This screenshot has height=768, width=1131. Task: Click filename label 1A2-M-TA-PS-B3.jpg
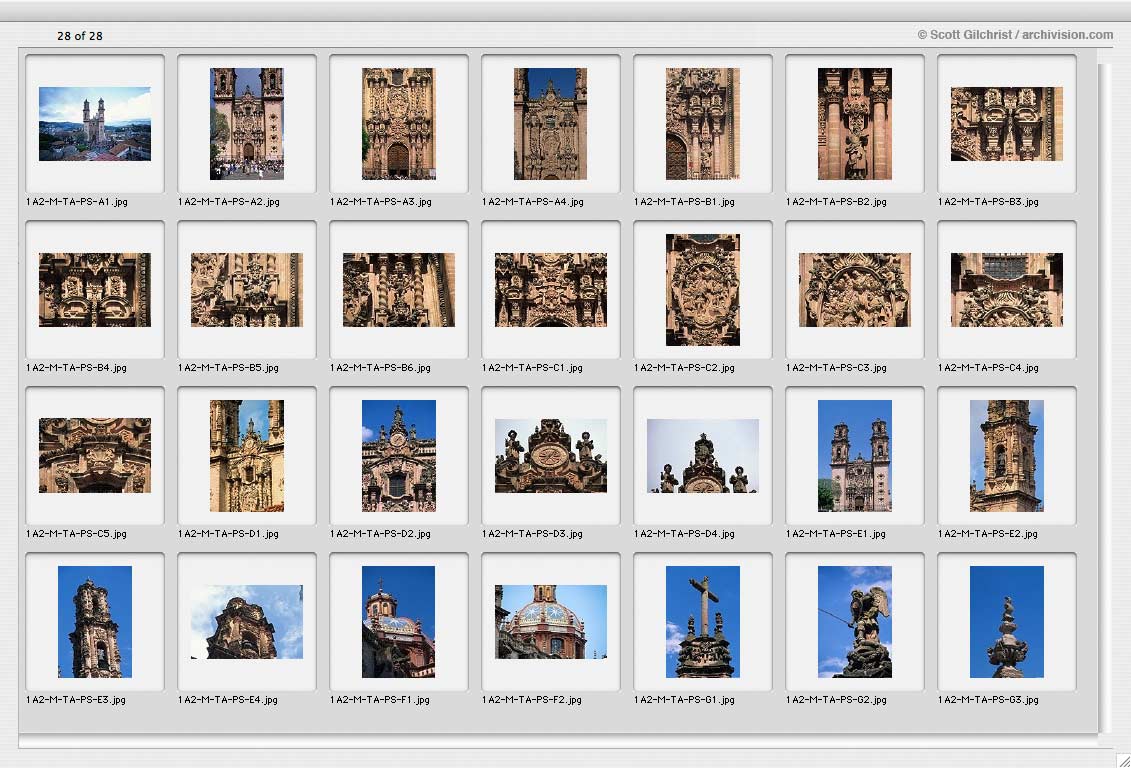(989, 202)
